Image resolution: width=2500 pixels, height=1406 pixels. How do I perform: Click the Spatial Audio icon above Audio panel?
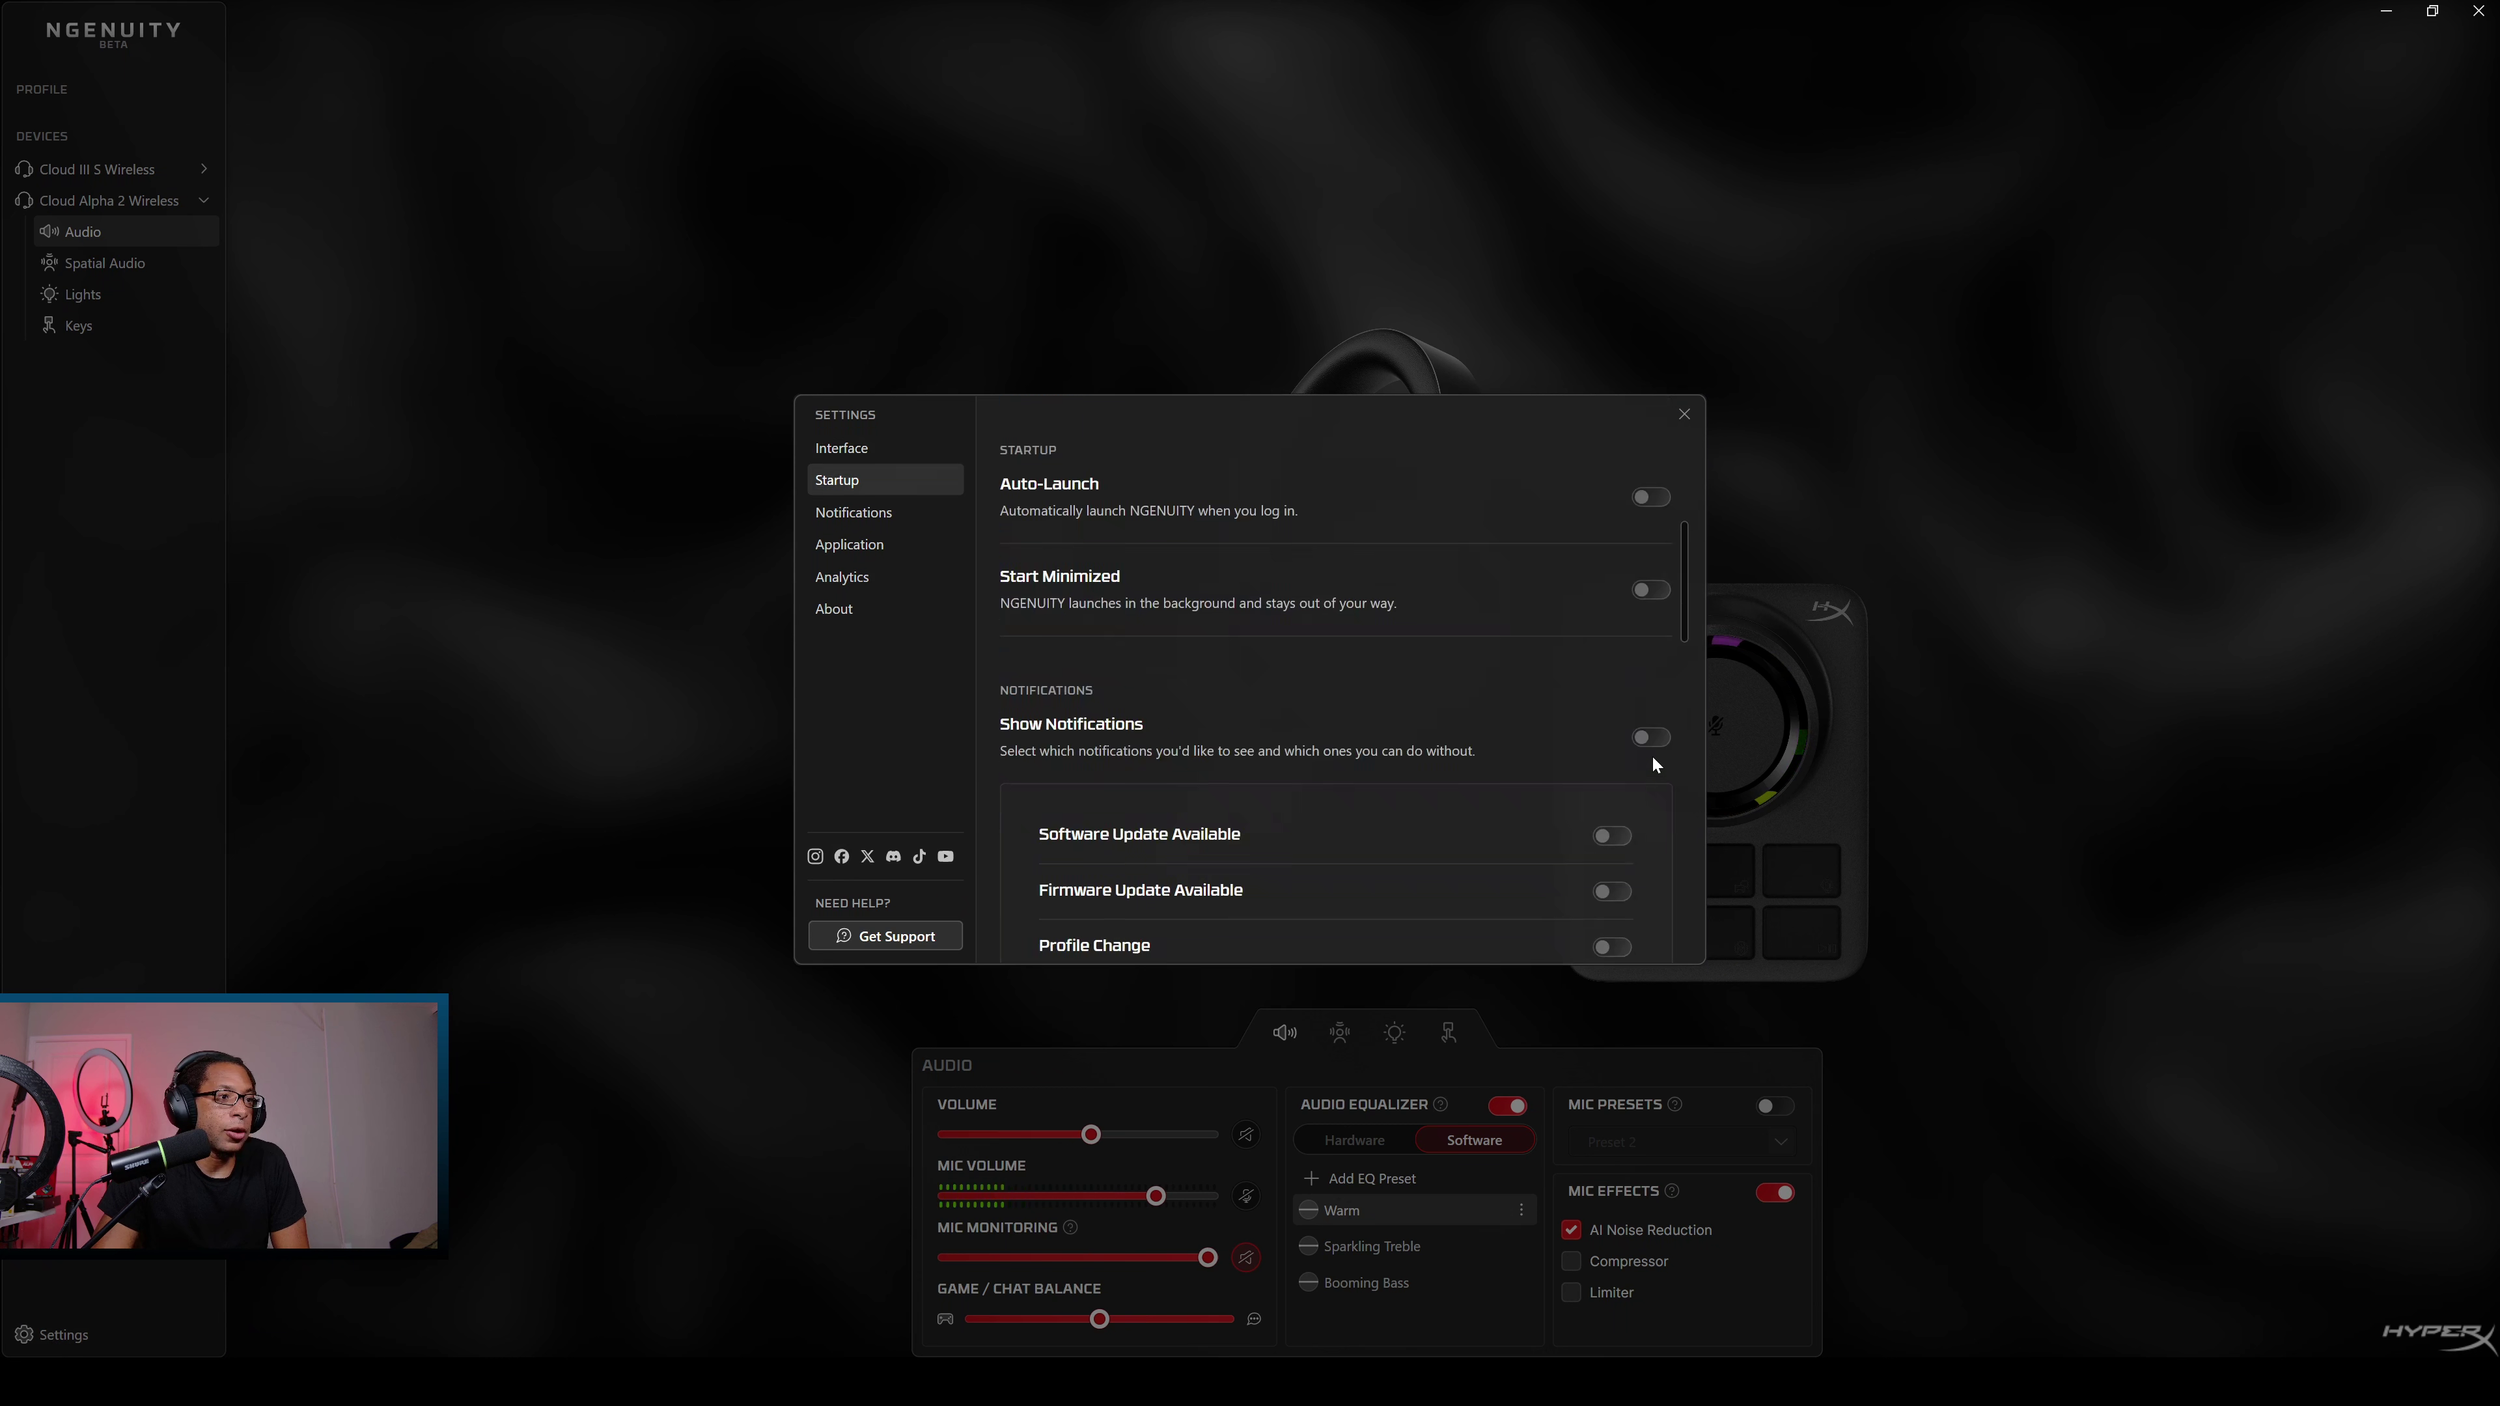1340,1033
